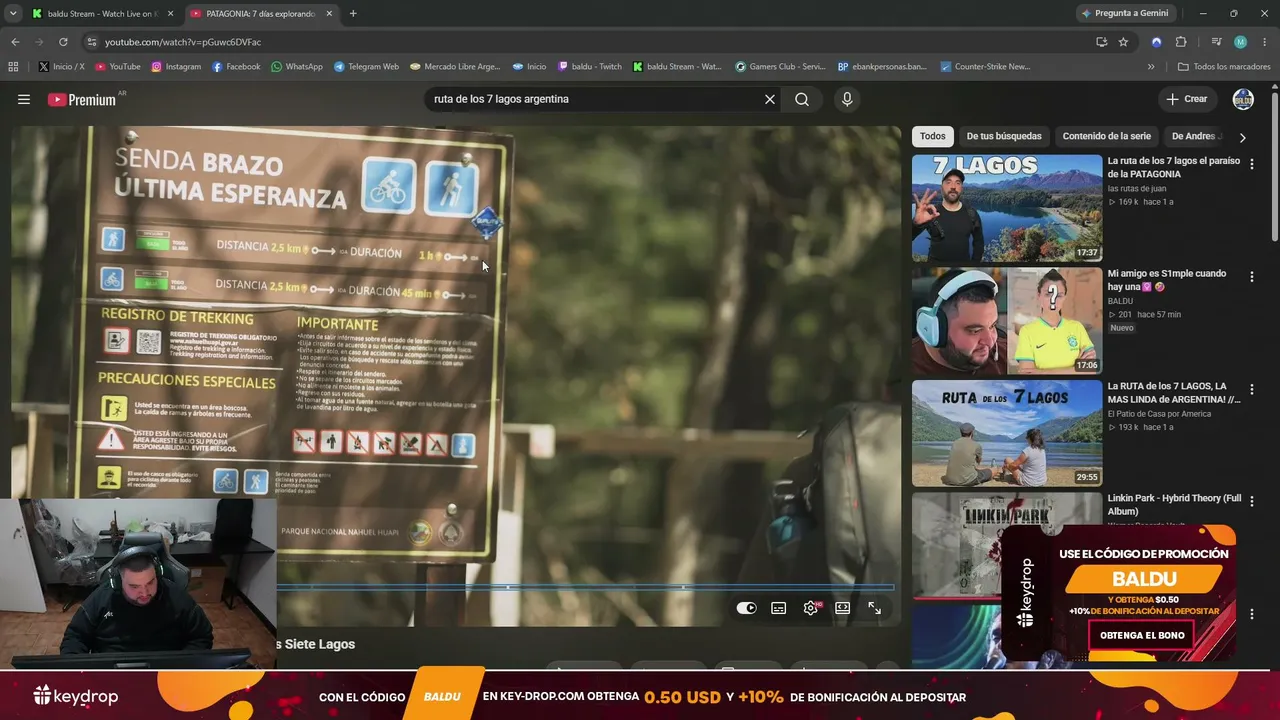Open the tab search dropdown arrow
The height and width of the screenshot is (720, 1280).
click(x=13, y=14)
